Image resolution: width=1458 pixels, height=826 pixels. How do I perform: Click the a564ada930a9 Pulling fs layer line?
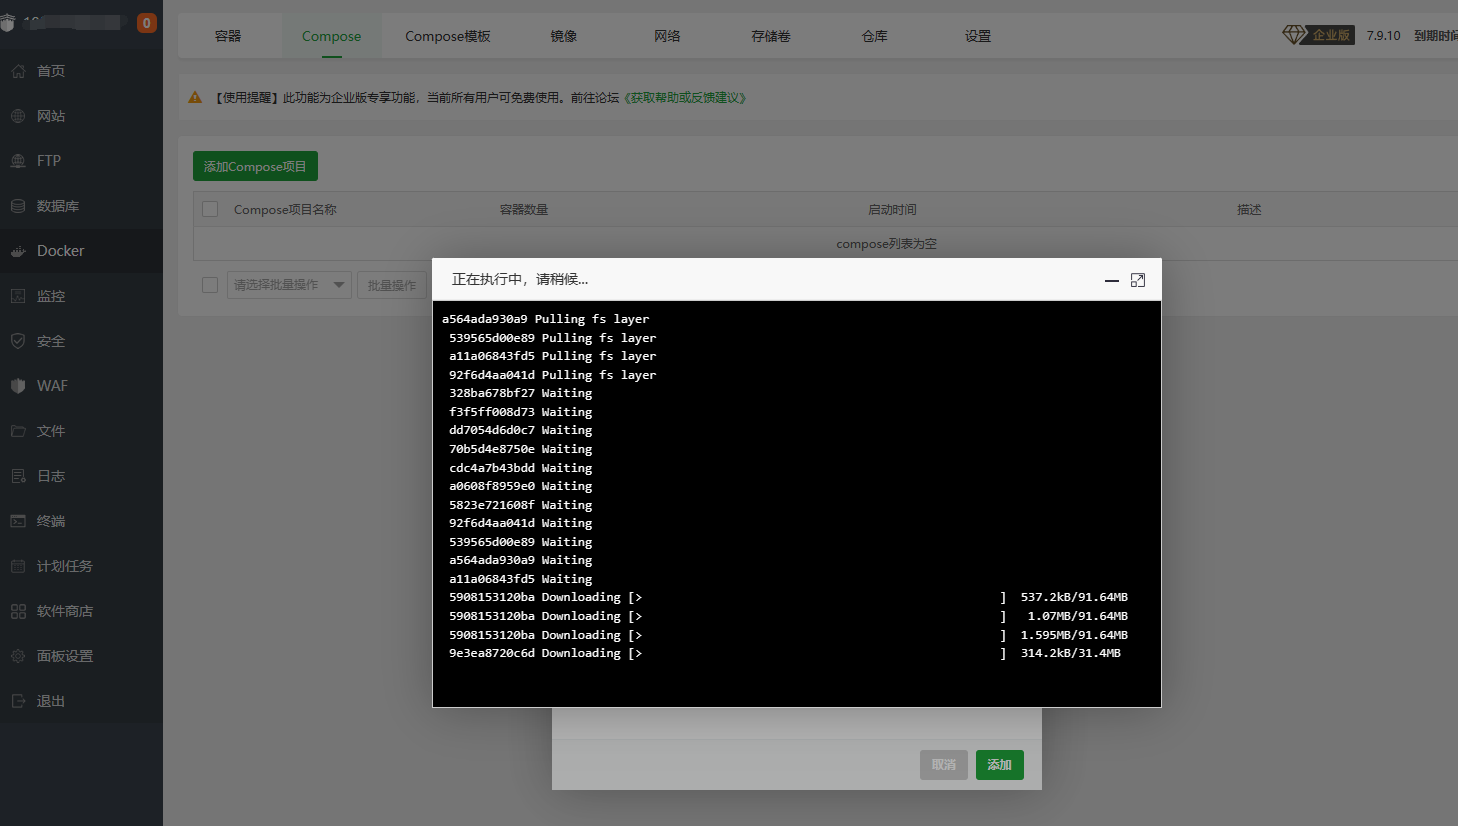[545, 319]
